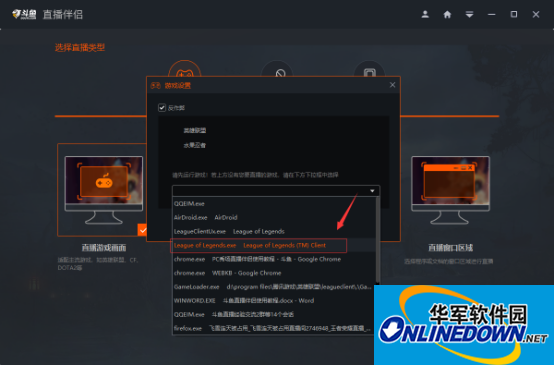Viewport: 554px width, 365px height.
Task: Select LeagueClientUx.exe League of Legends entry
Action: [274, 231]
